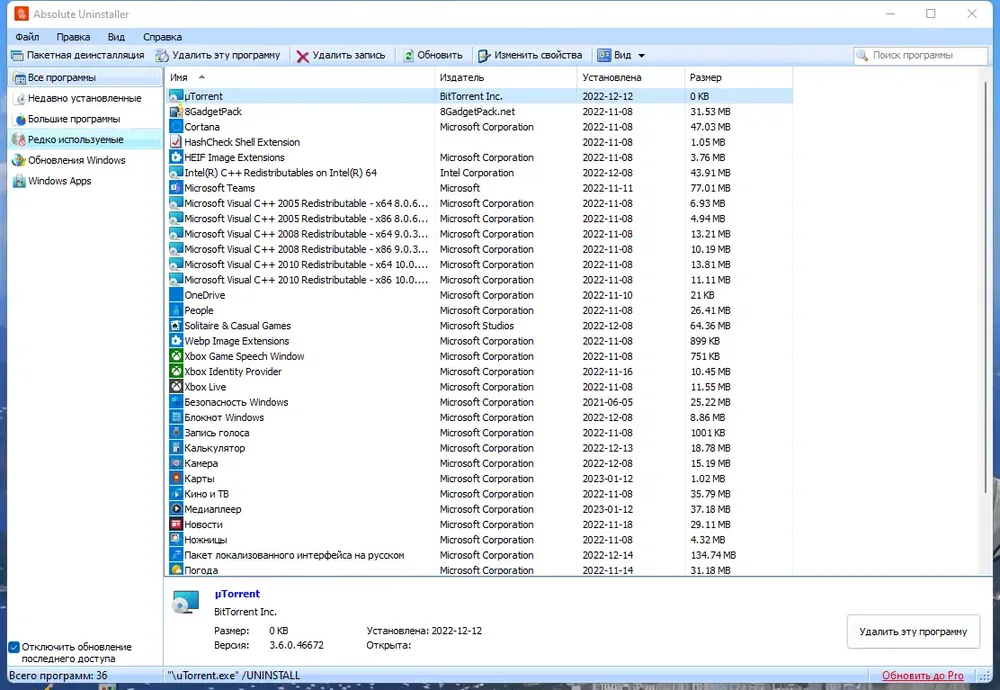1000x690 pixels.
Task: Sort by the Имя column header arrow
Action: pyautogui.click(x=202, y=77)
